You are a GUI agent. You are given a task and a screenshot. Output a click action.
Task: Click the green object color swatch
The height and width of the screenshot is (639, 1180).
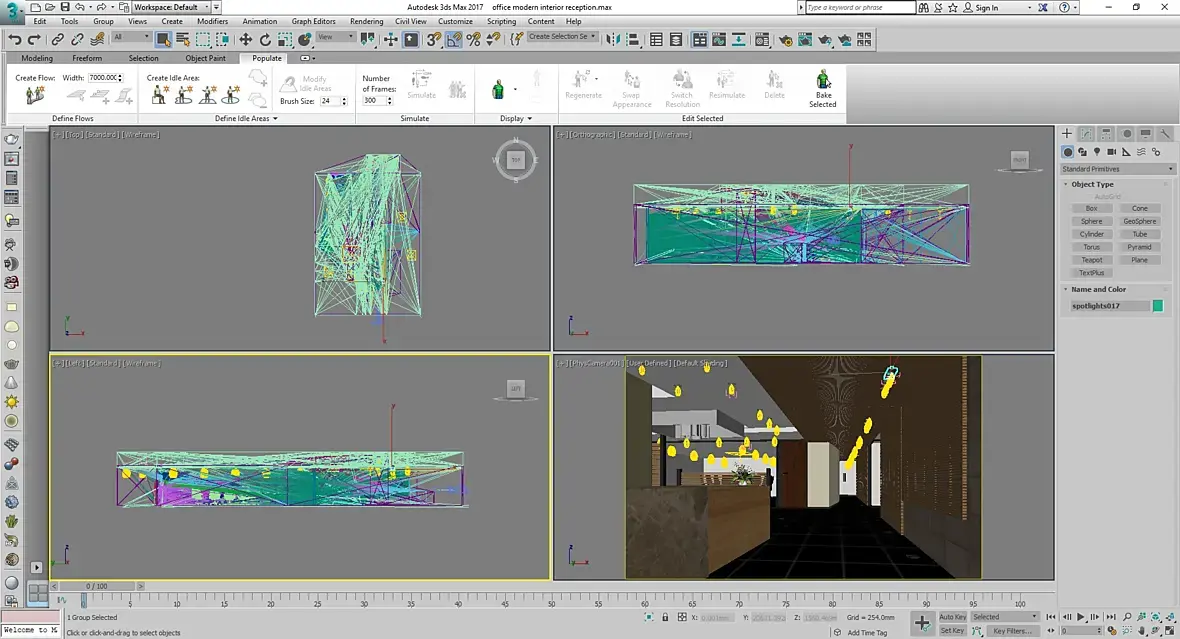(1158, 306)
